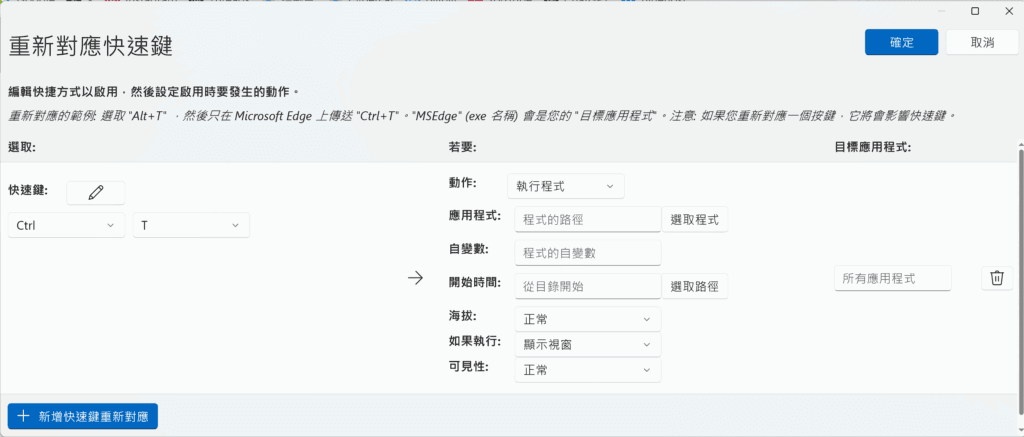Expand the 顯示視窗 dropdown

click(588, 344)
